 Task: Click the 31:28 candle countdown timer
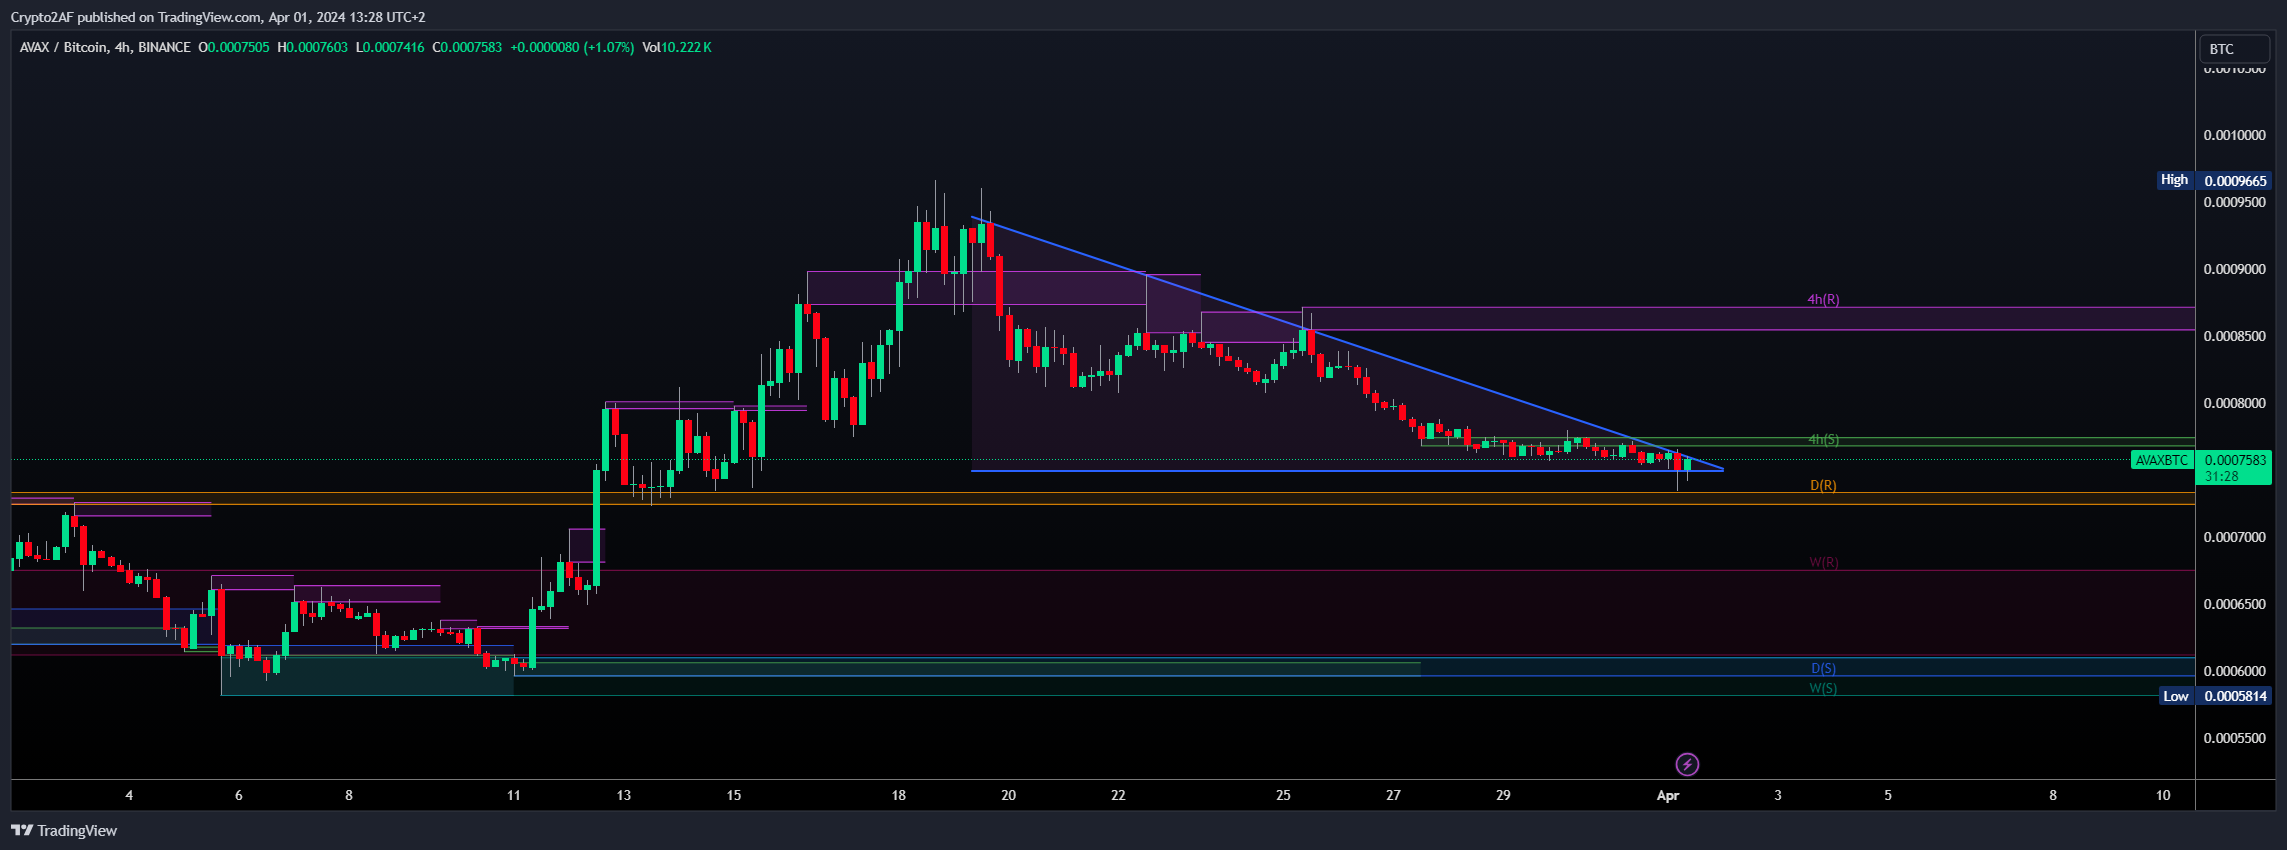[x=2222, y=477]
